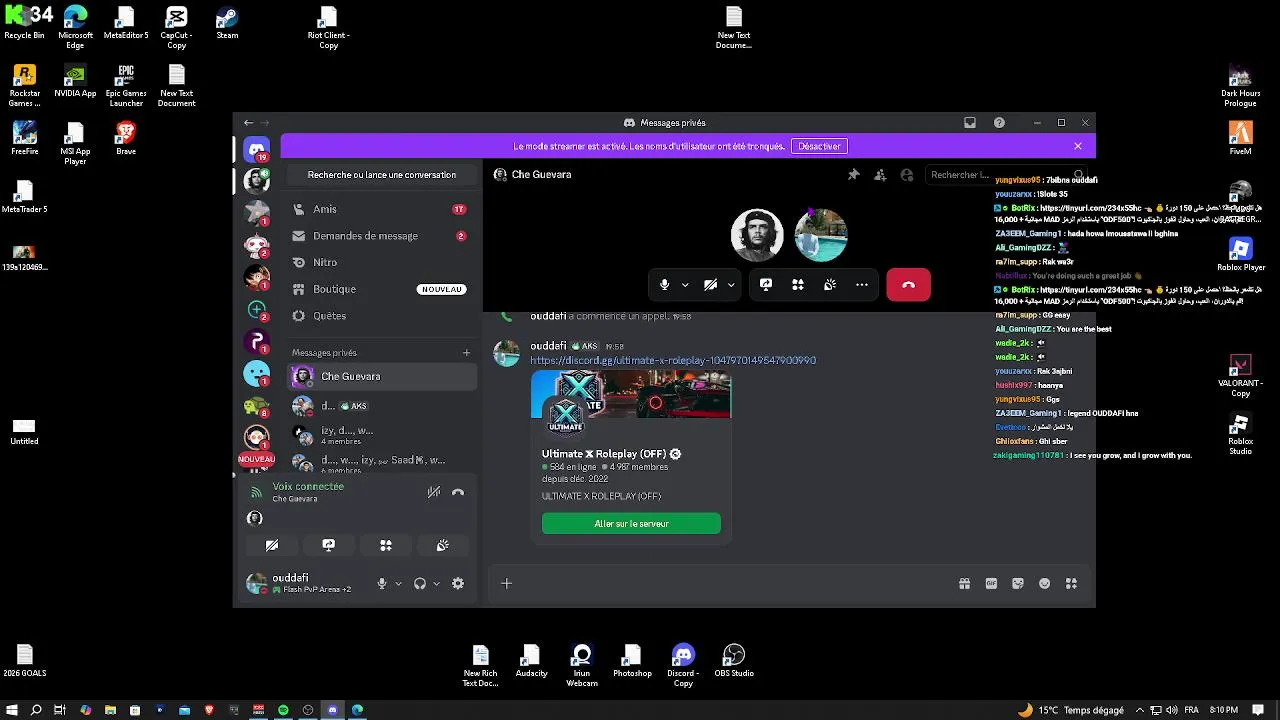Open GIF picker
The width and height of the screenshot is (1280, 720).
click(991, 584)
